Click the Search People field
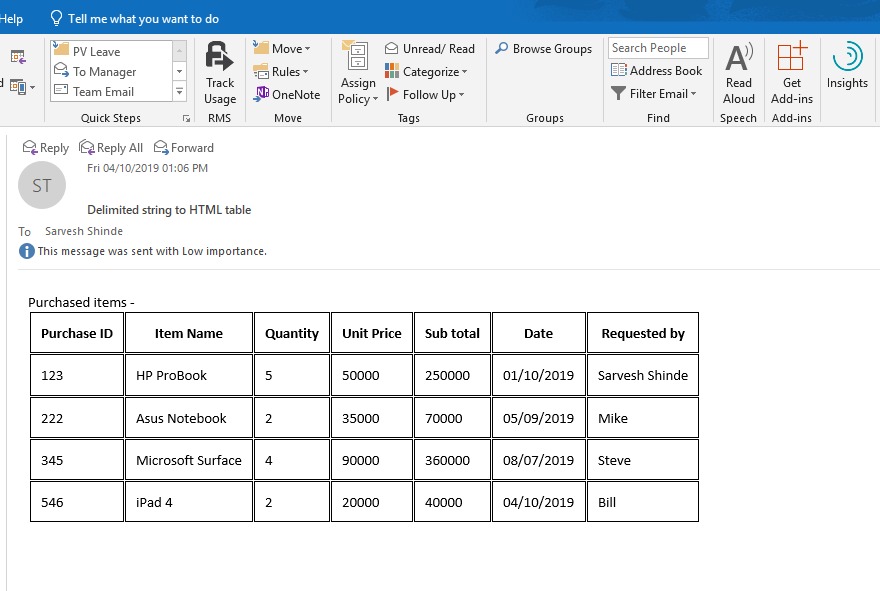 [x=657, y=47]
